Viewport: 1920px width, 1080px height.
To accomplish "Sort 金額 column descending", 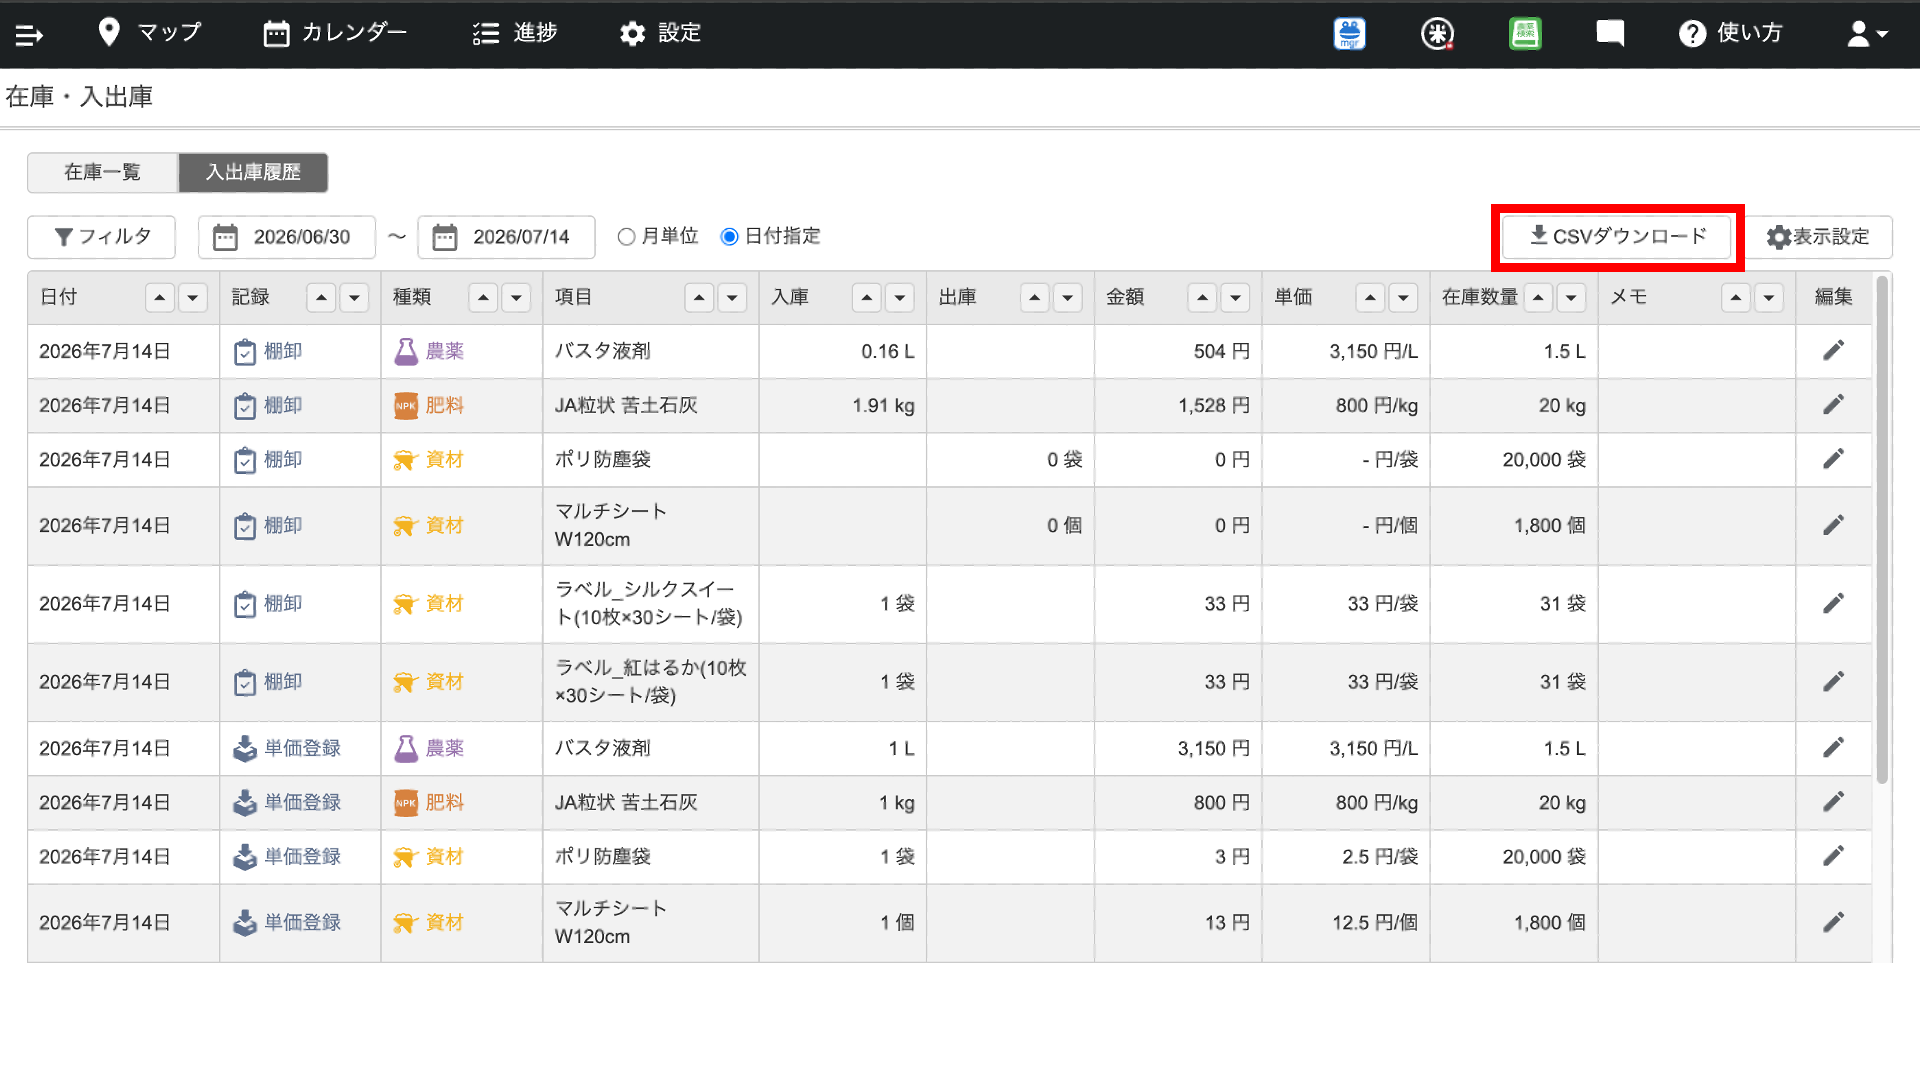I will [1236, 297].
